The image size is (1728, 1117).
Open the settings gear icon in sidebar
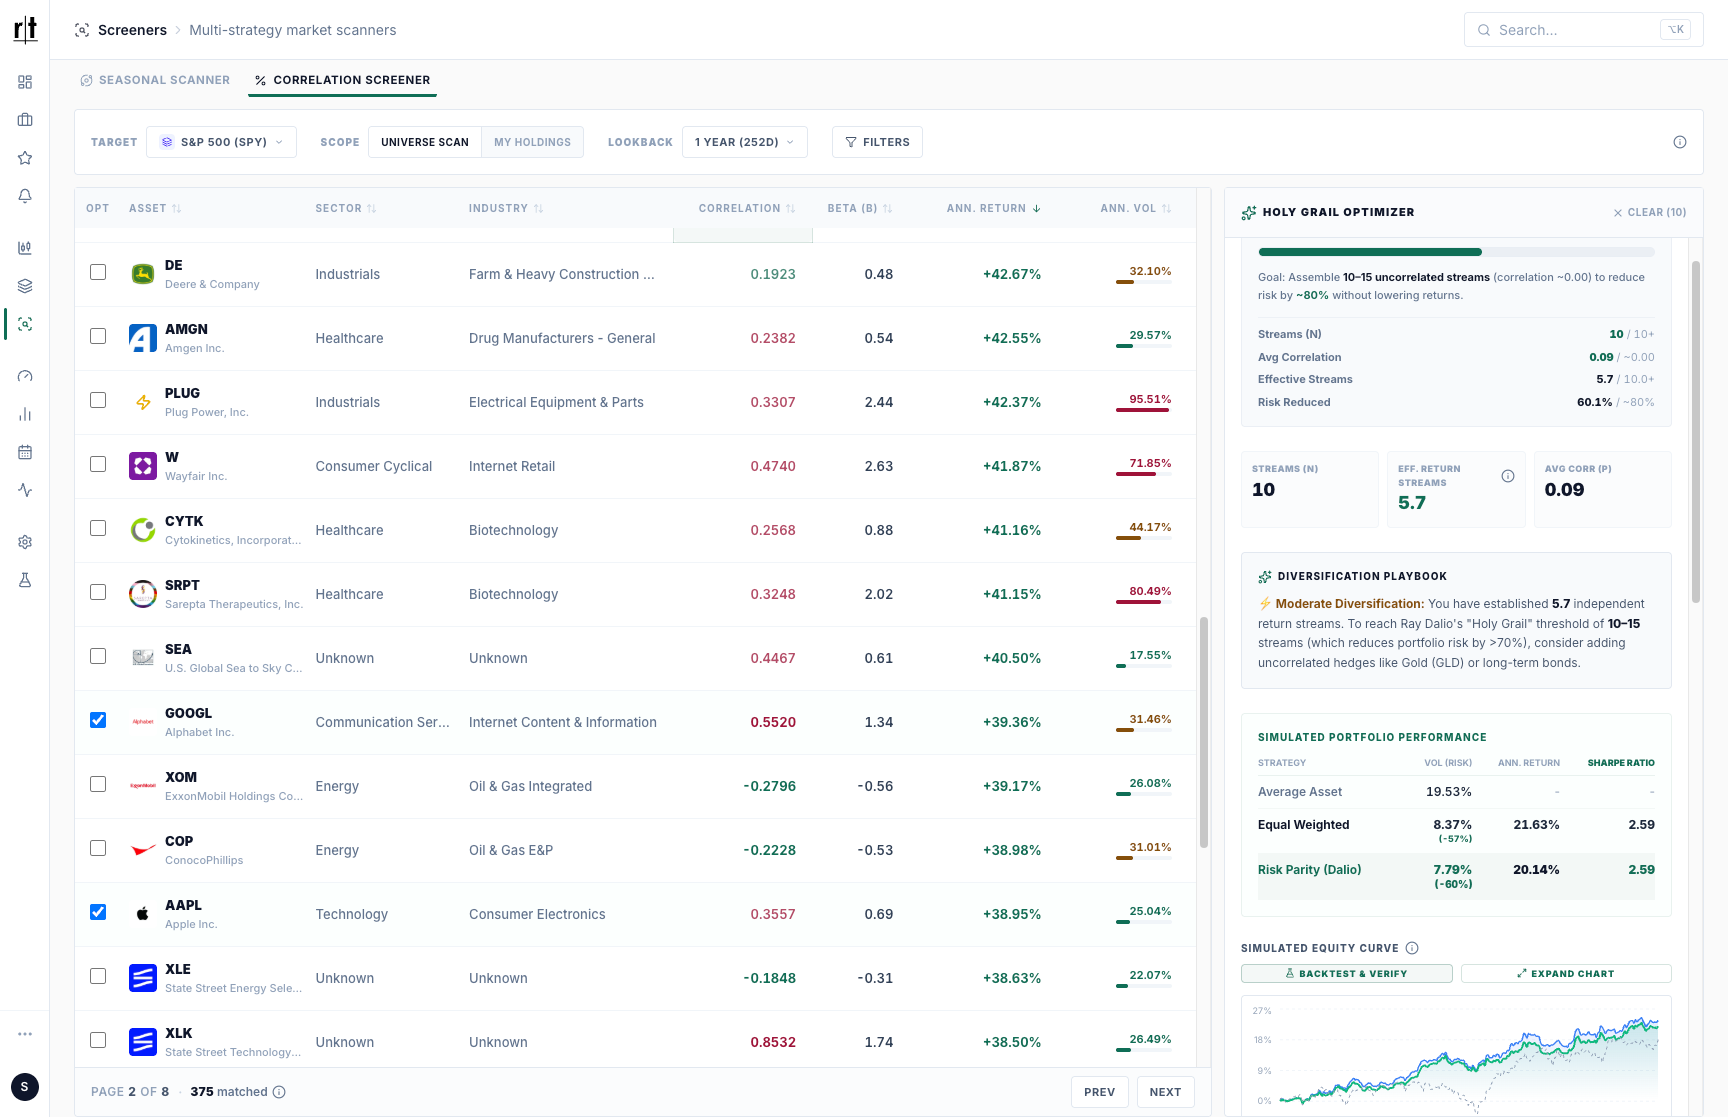25,542
